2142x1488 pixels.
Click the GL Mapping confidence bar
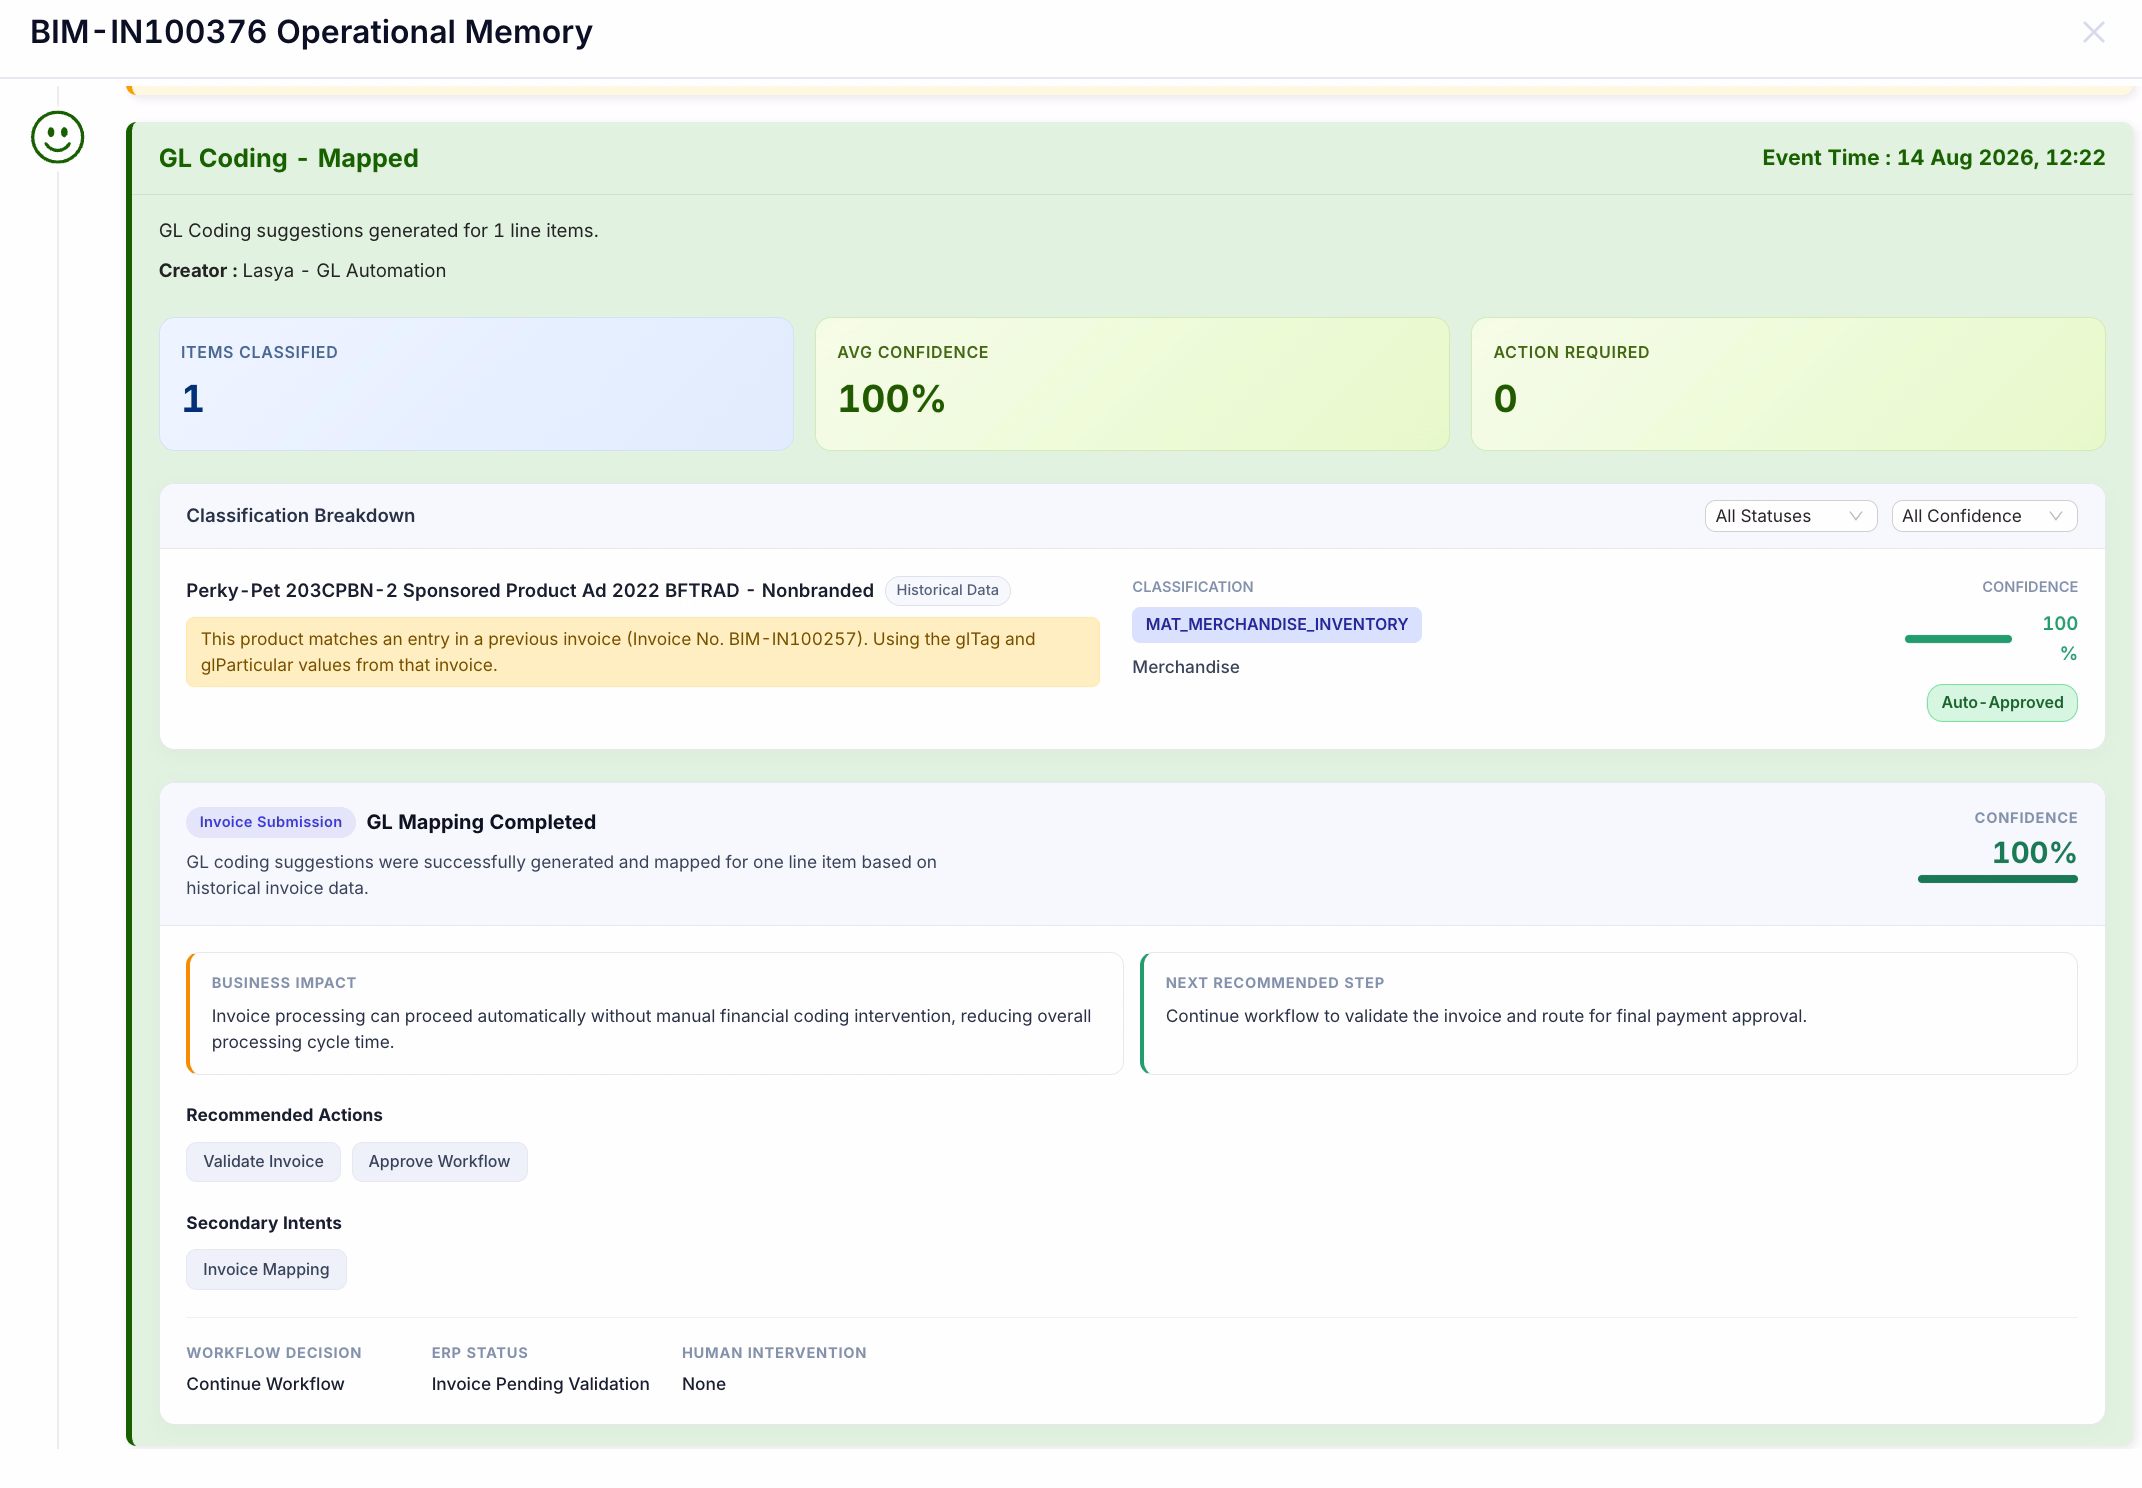tap(1997, 879)
